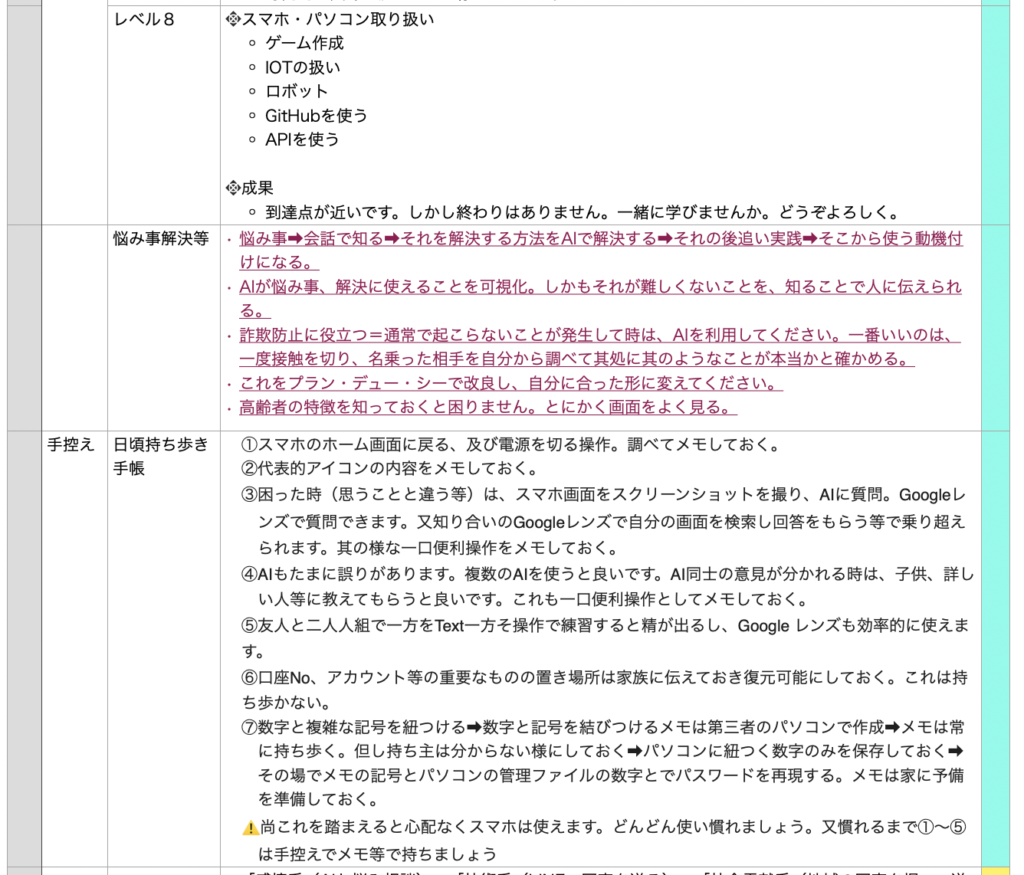Click the diamond symbol before スマホ・パソコン取り扱い
Viewport: 1024px width, 875px height.
tap(234, 19)
